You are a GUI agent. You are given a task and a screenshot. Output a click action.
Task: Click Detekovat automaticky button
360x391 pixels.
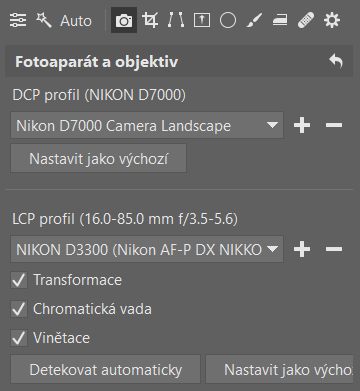pyautogui.click(x=105, y=370)
